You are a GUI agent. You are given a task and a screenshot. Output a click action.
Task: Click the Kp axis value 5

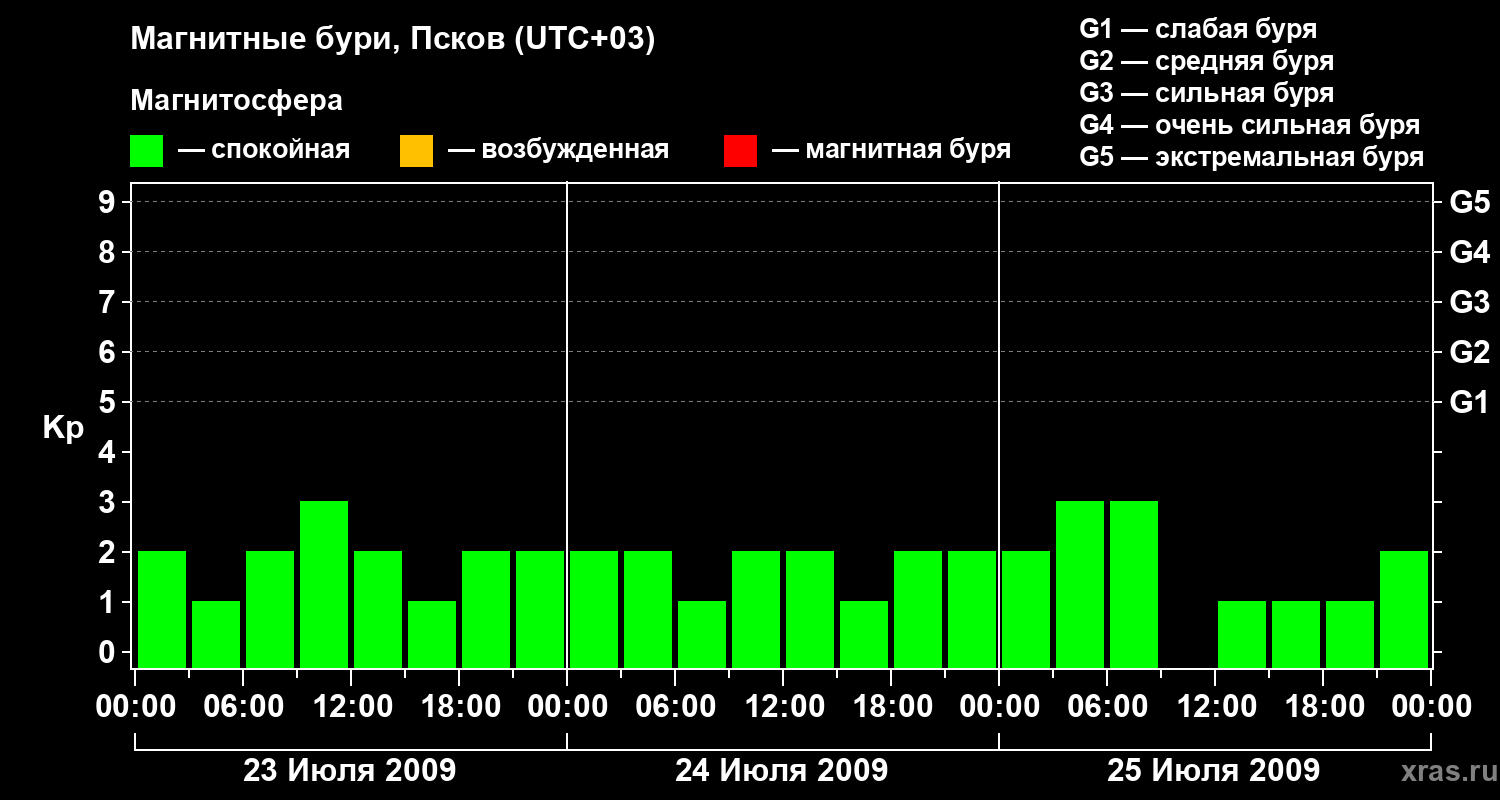tap(109, 402)
